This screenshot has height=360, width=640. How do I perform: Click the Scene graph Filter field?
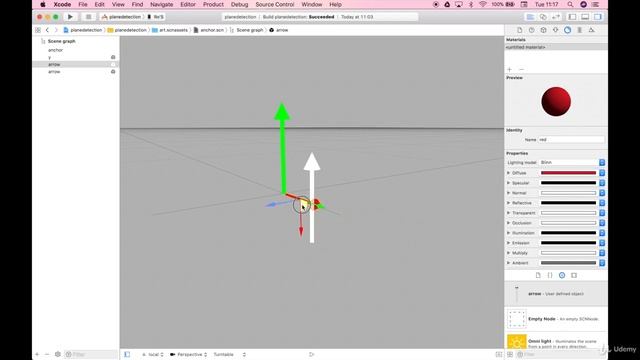[x=91, y=354]
